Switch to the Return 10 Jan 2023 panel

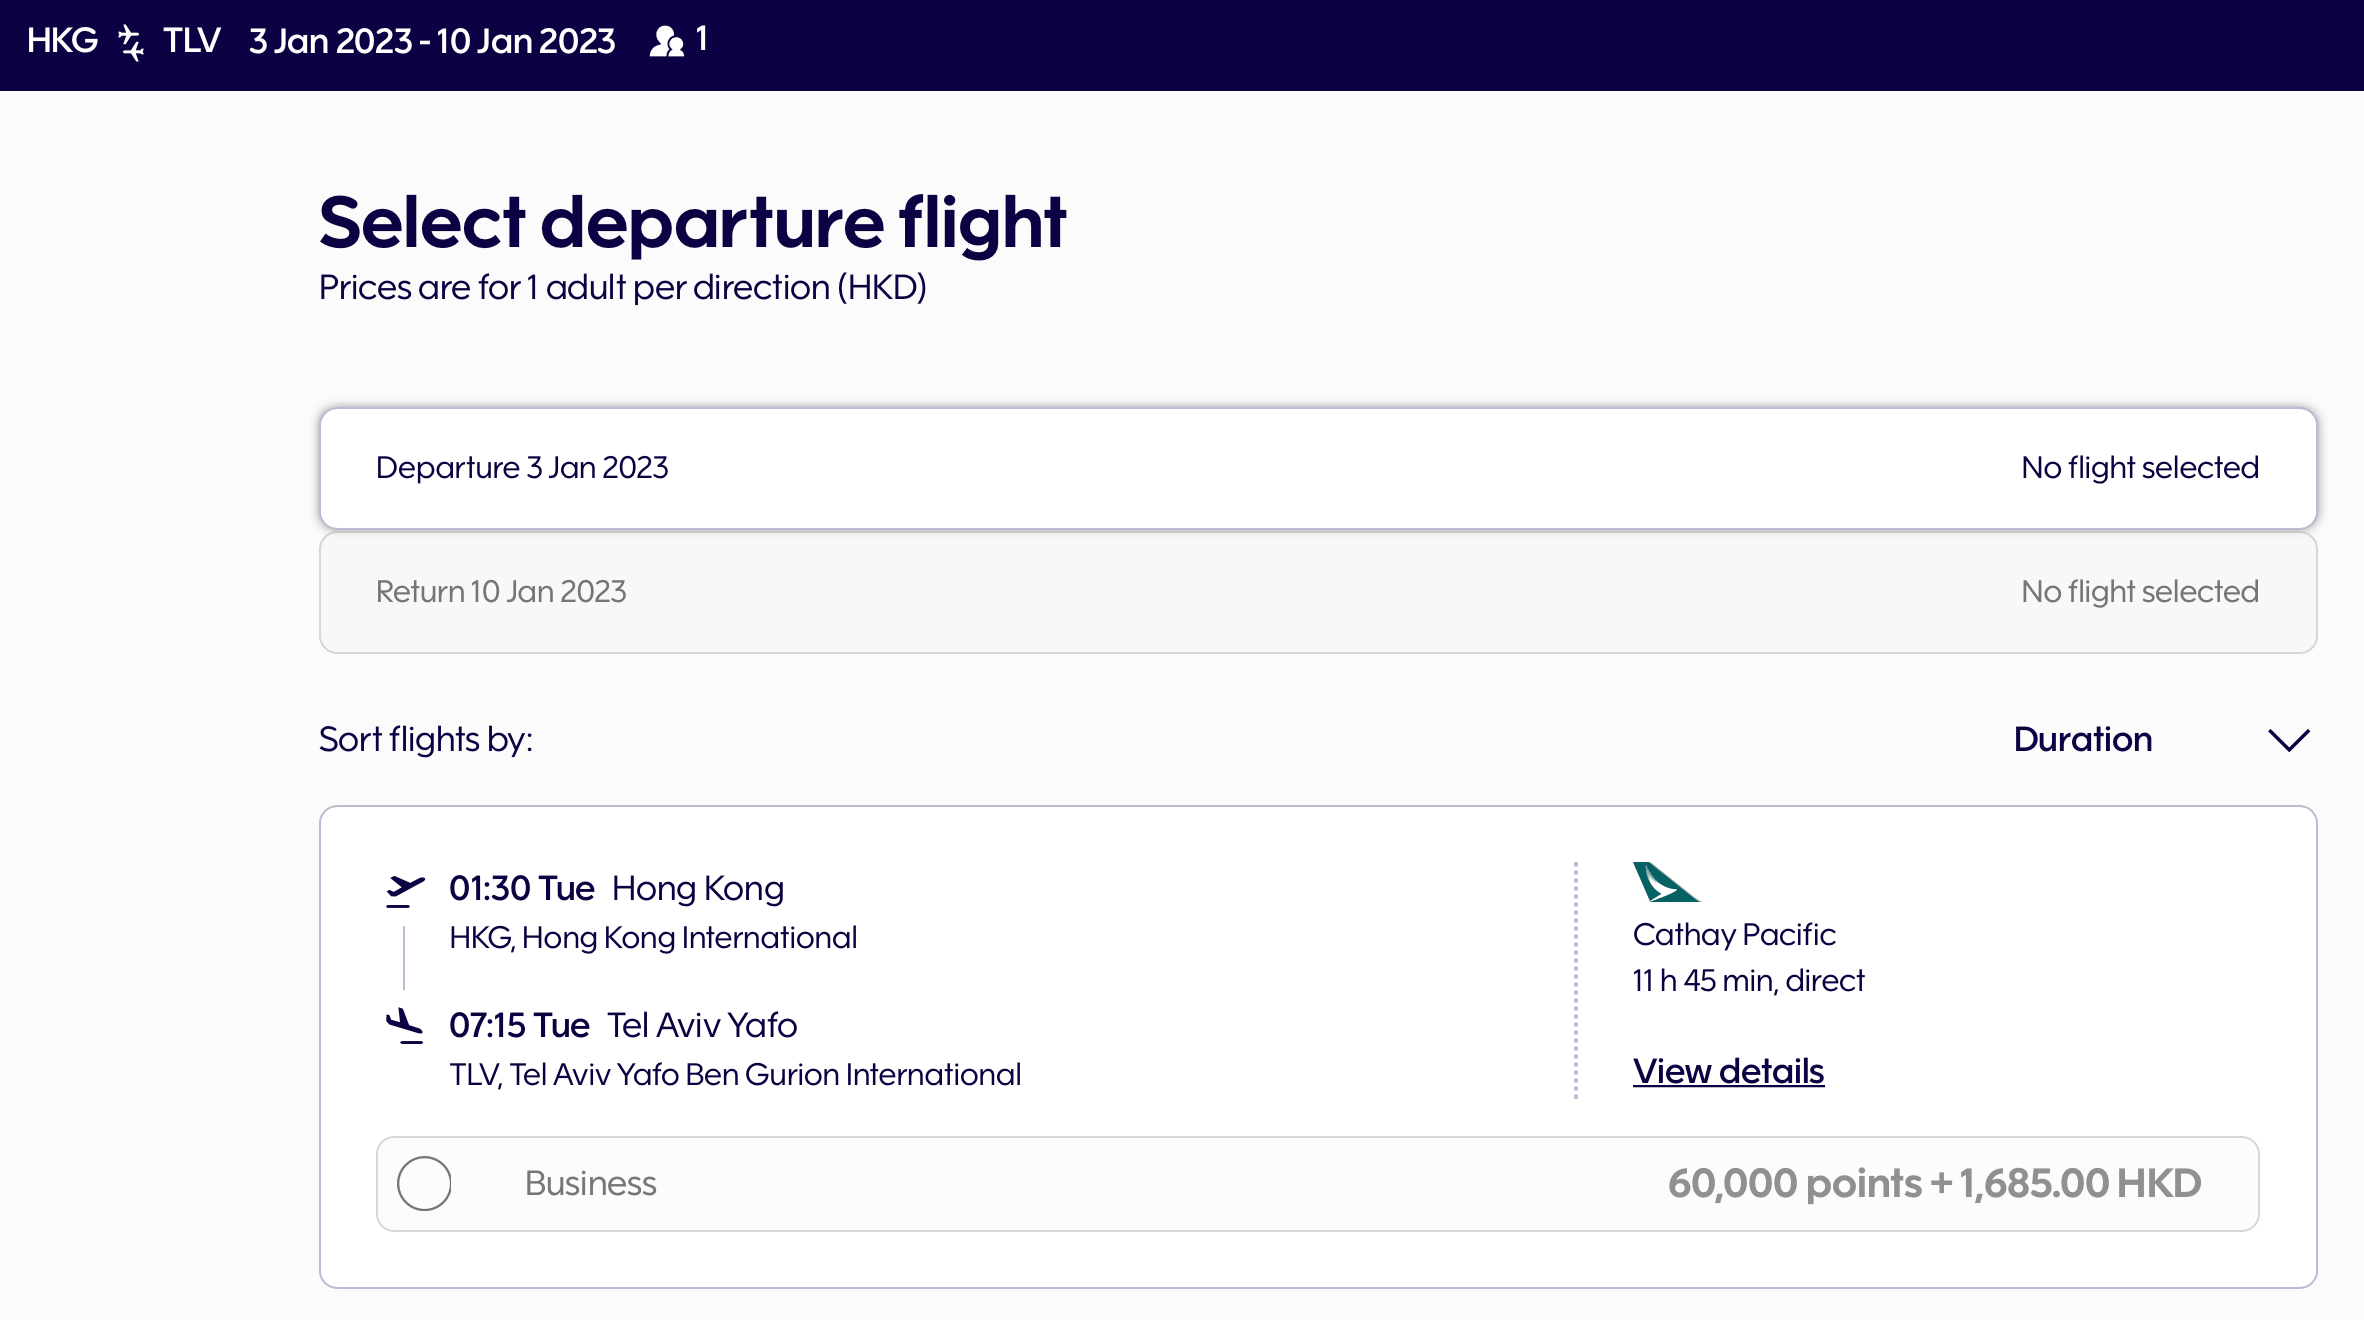(x=1317, y=592)
